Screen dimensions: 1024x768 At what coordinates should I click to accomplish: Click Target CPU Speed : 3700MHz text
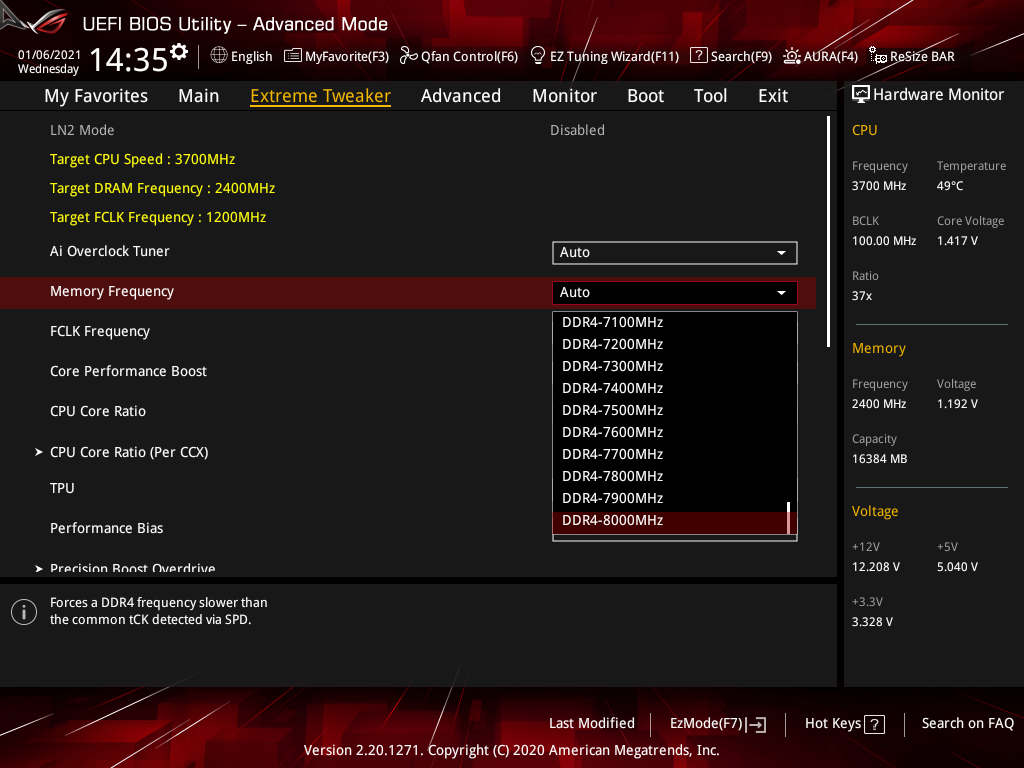pos(142,159)
